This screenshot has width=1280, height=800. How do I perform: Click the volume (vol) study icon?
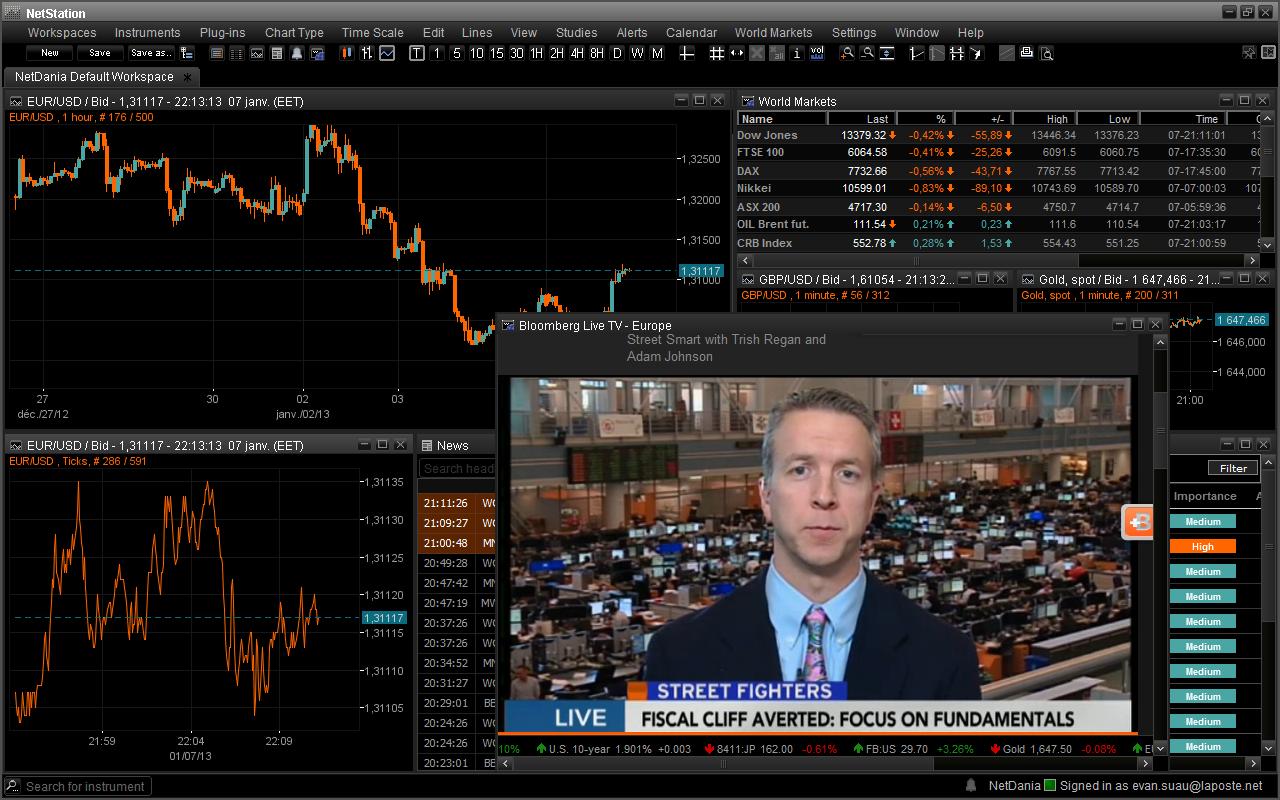817,53
